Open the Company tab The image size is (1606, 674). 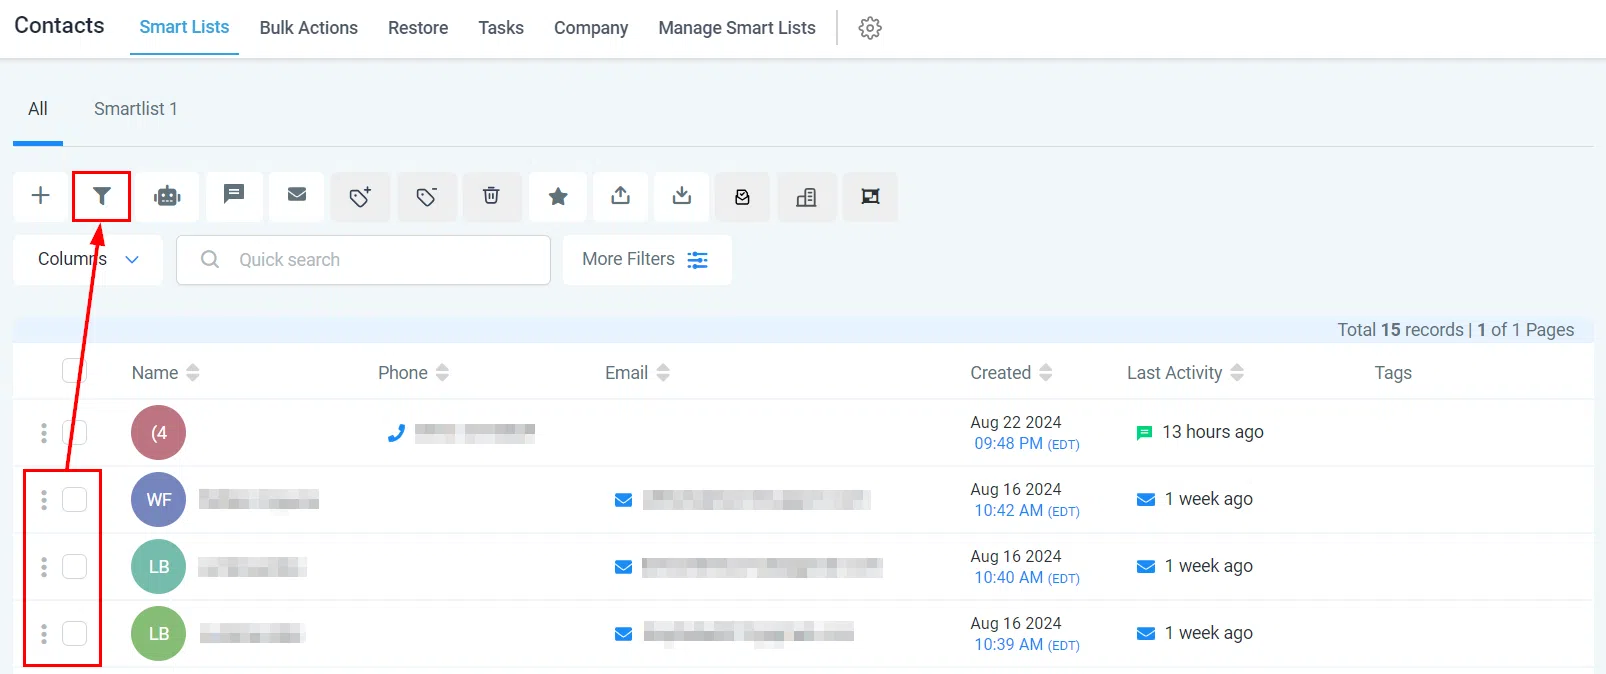(x=591, y=28)
